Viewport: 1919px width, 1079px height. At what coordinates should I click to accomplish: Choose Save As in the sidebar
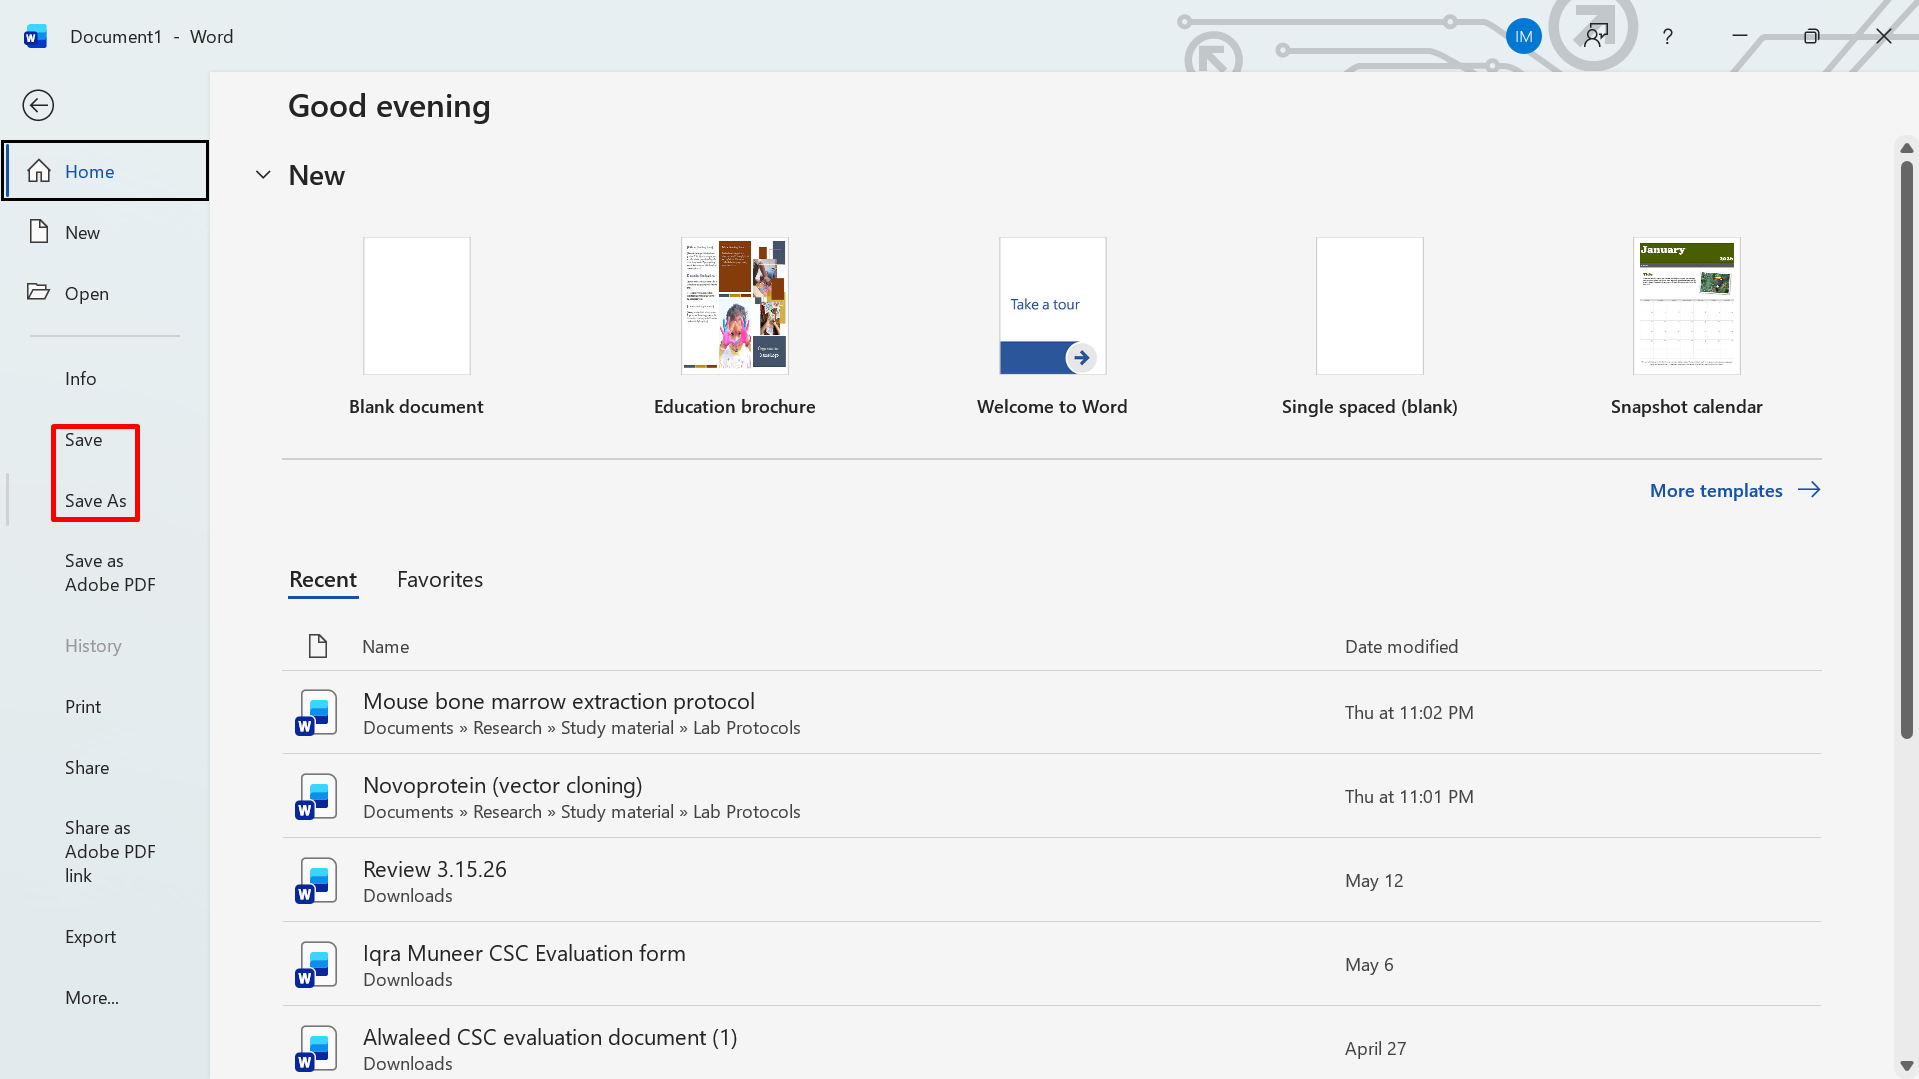tap(96, 500)
